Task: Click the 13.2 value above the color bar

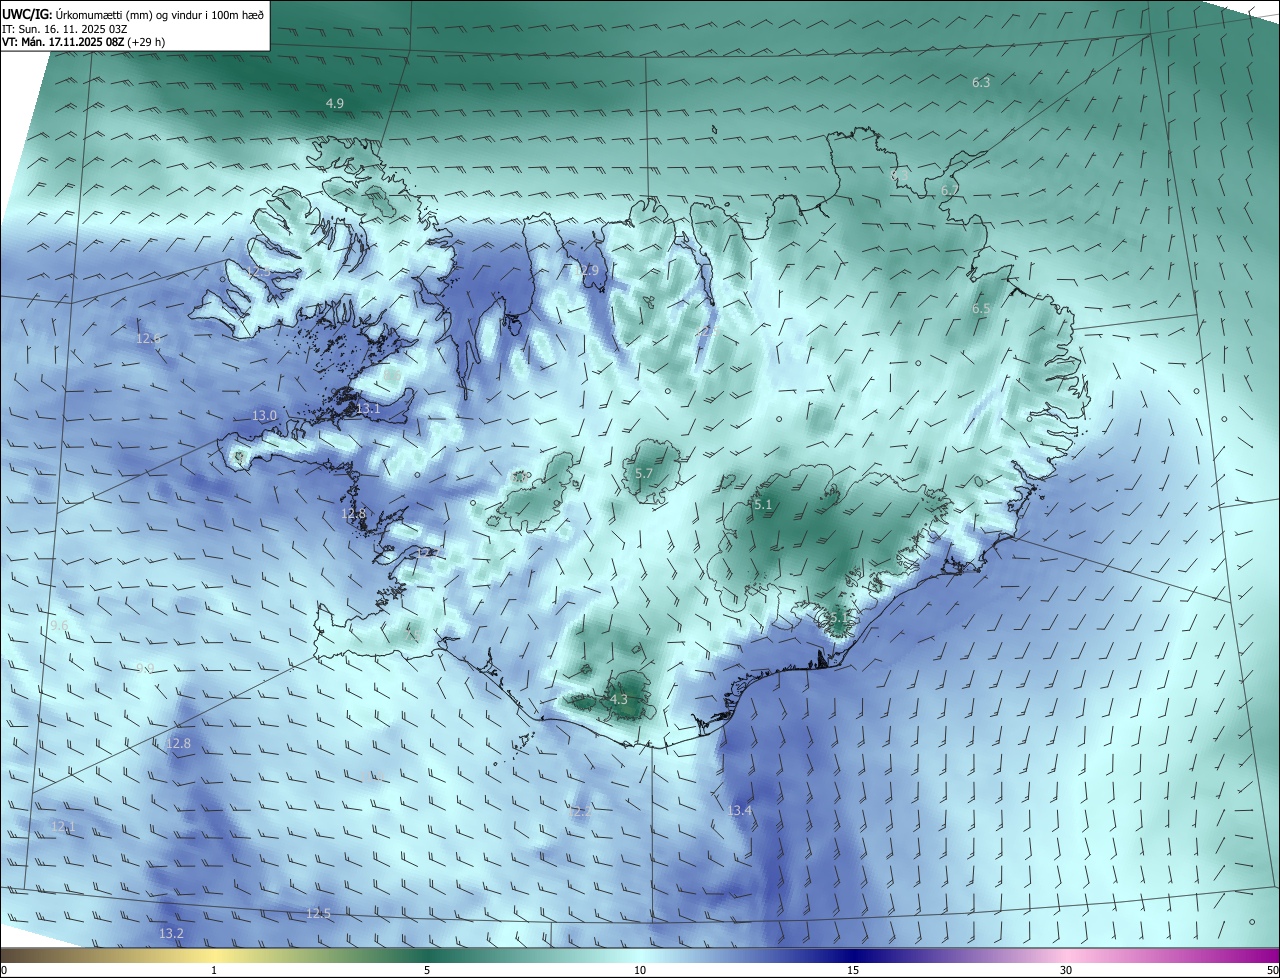Action: click(x=171, y=934)
